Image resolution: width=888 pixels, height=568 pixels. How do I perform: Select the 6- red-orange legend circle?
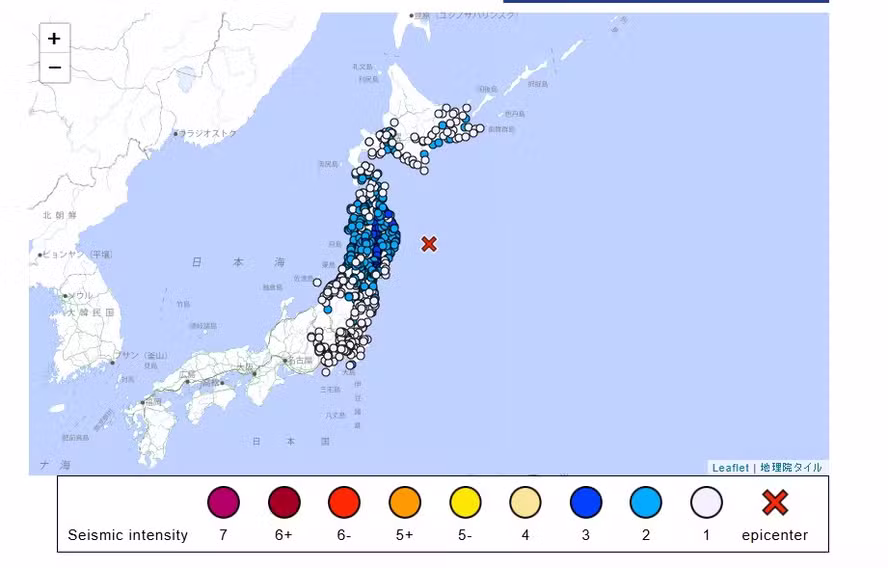(x=344, y=502)
